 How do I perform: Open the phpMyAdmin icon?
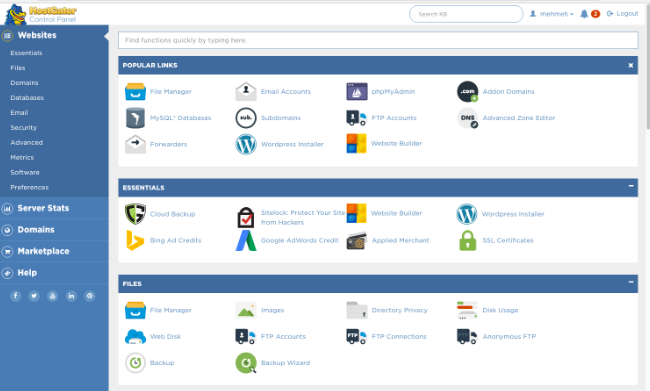pos(357,92)
